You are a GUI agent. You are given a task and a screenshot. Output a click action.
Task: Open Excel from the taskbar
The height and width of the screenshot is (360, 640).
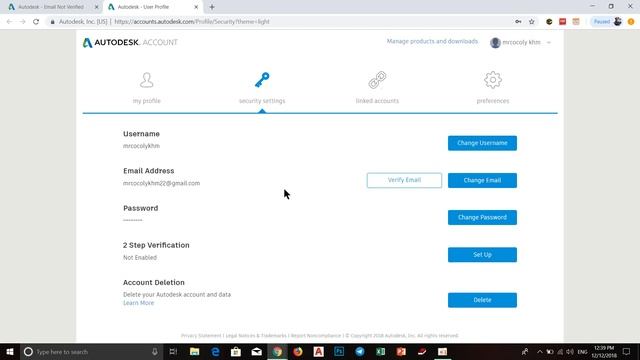[380, 351]
